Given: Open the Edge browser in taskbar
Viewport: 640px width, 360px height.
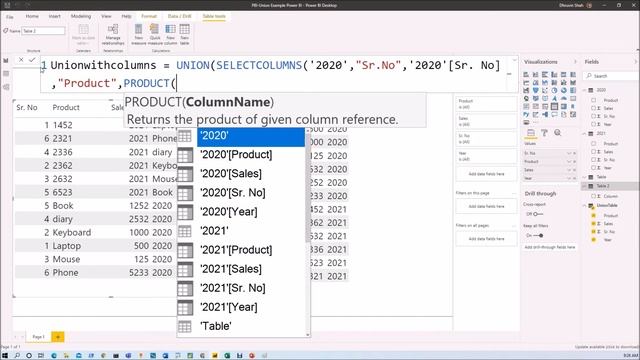Looking at the screenshot, I should point(54,356).
